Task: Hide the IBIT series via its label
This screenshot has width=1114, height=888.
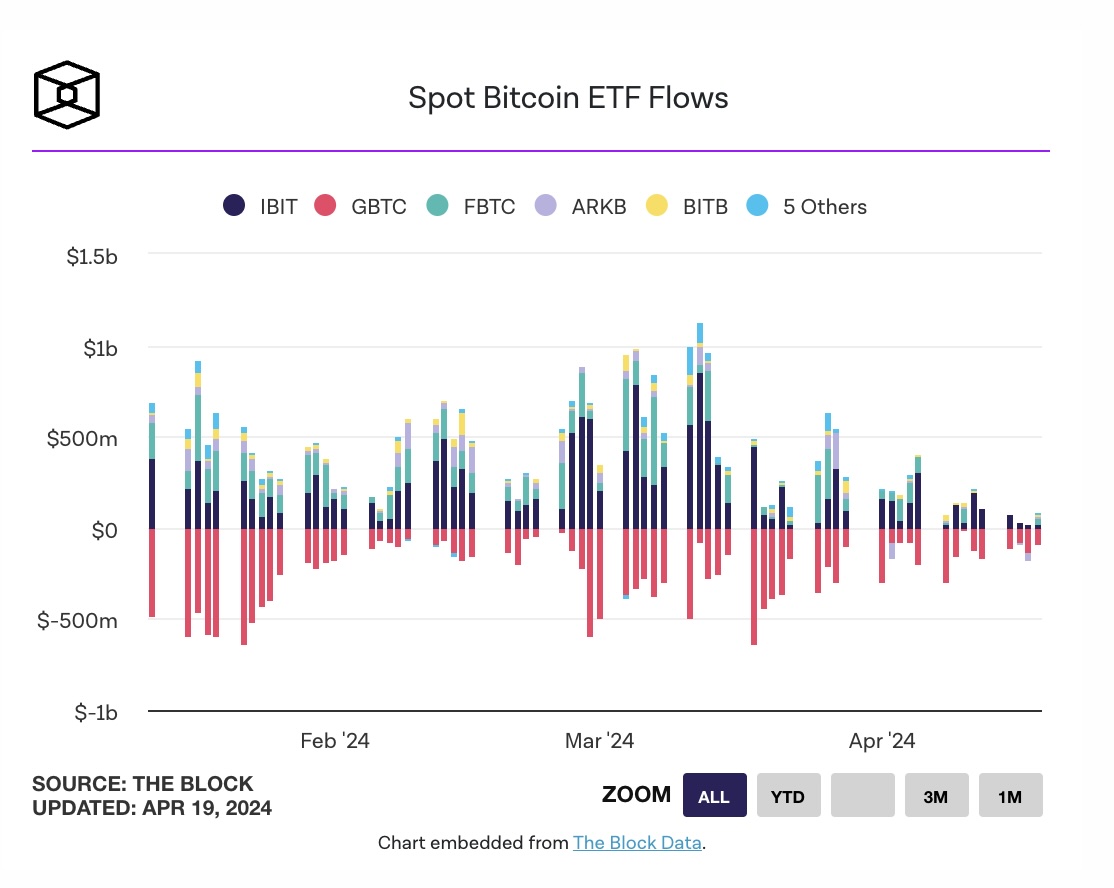Action: click(x=278, y=207)
